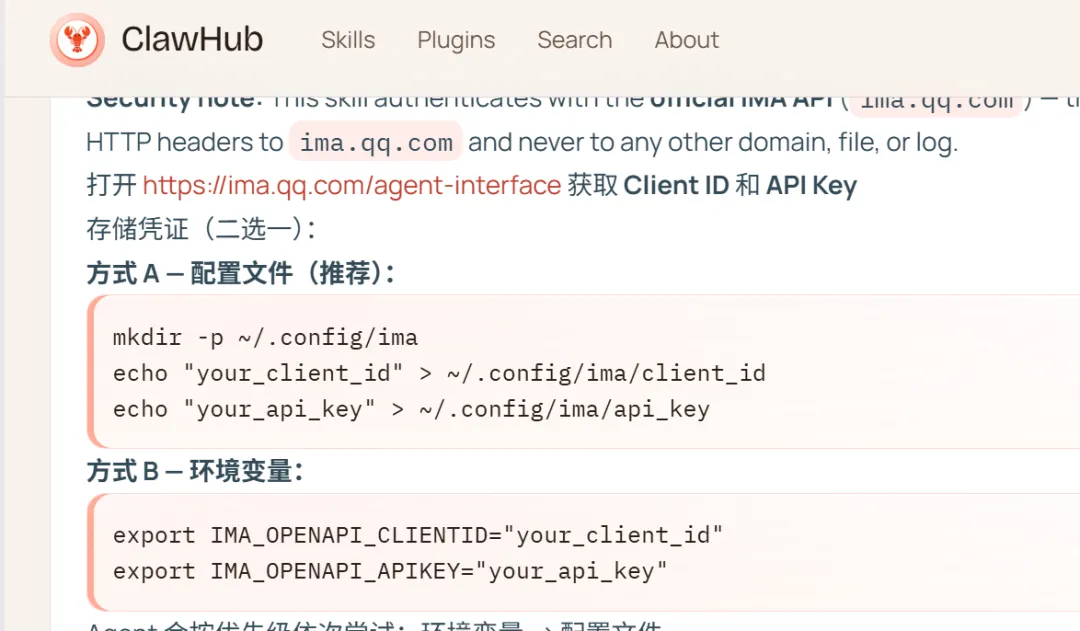
Task: Click the 'mkdir -p ~/.config/ima' code line
Action: point(265,338)
